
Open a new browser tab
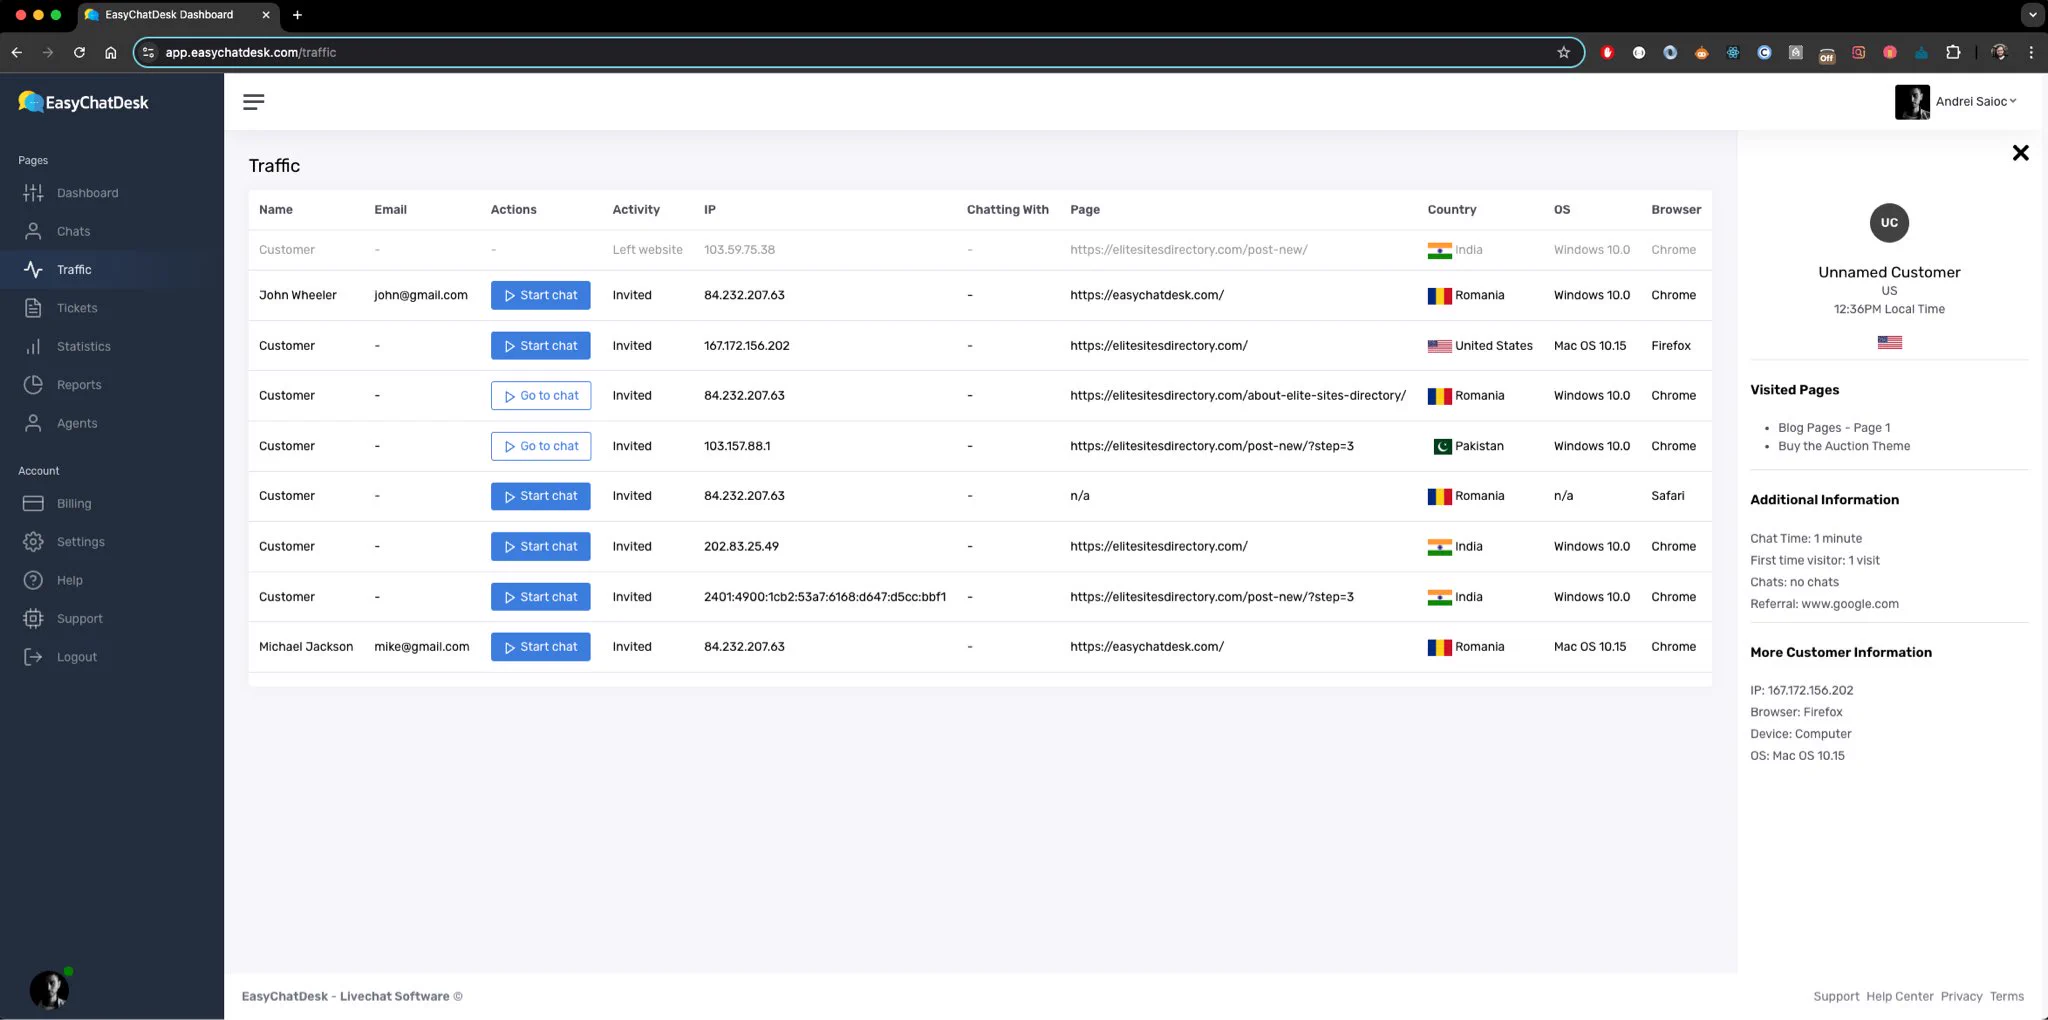[x=297, y=15]
